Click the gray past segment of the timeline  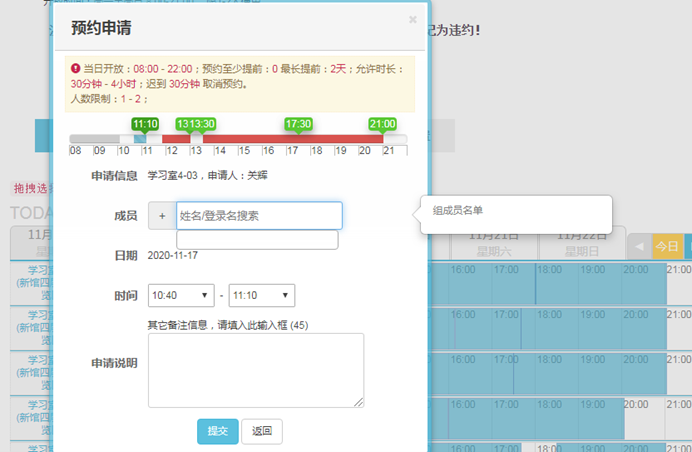click(x=95, y=139)
